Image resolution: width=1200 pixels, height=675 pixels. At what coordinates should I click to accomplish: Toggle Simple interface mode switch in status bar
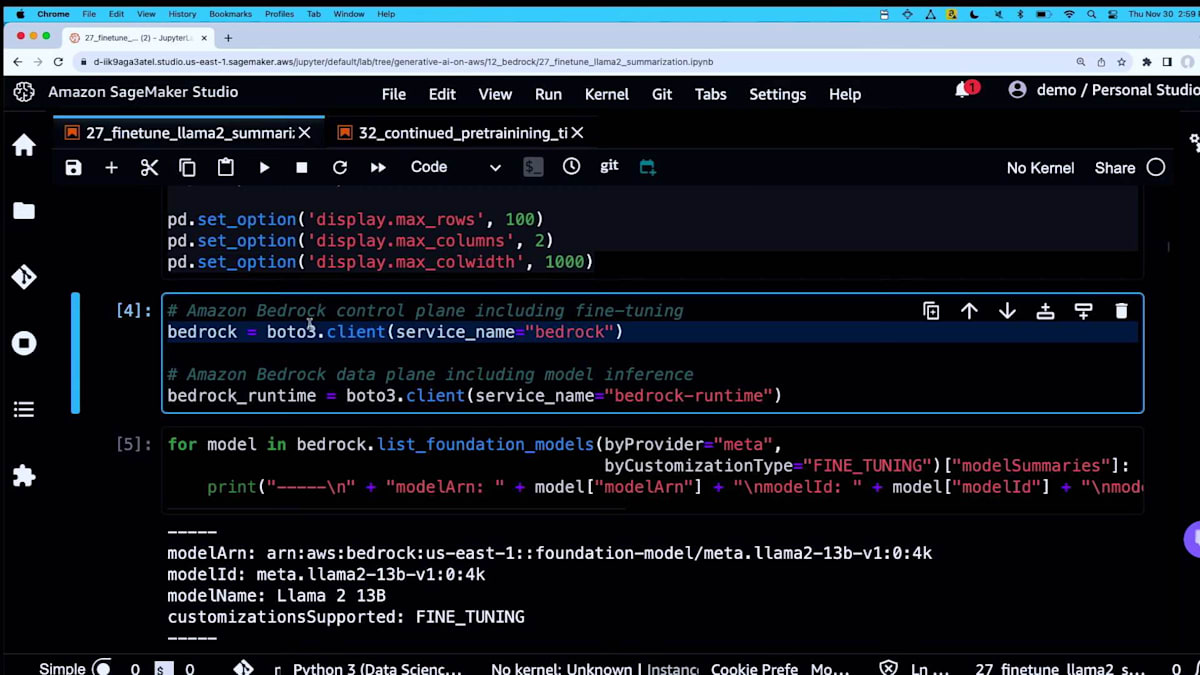[x=102, y=668]
